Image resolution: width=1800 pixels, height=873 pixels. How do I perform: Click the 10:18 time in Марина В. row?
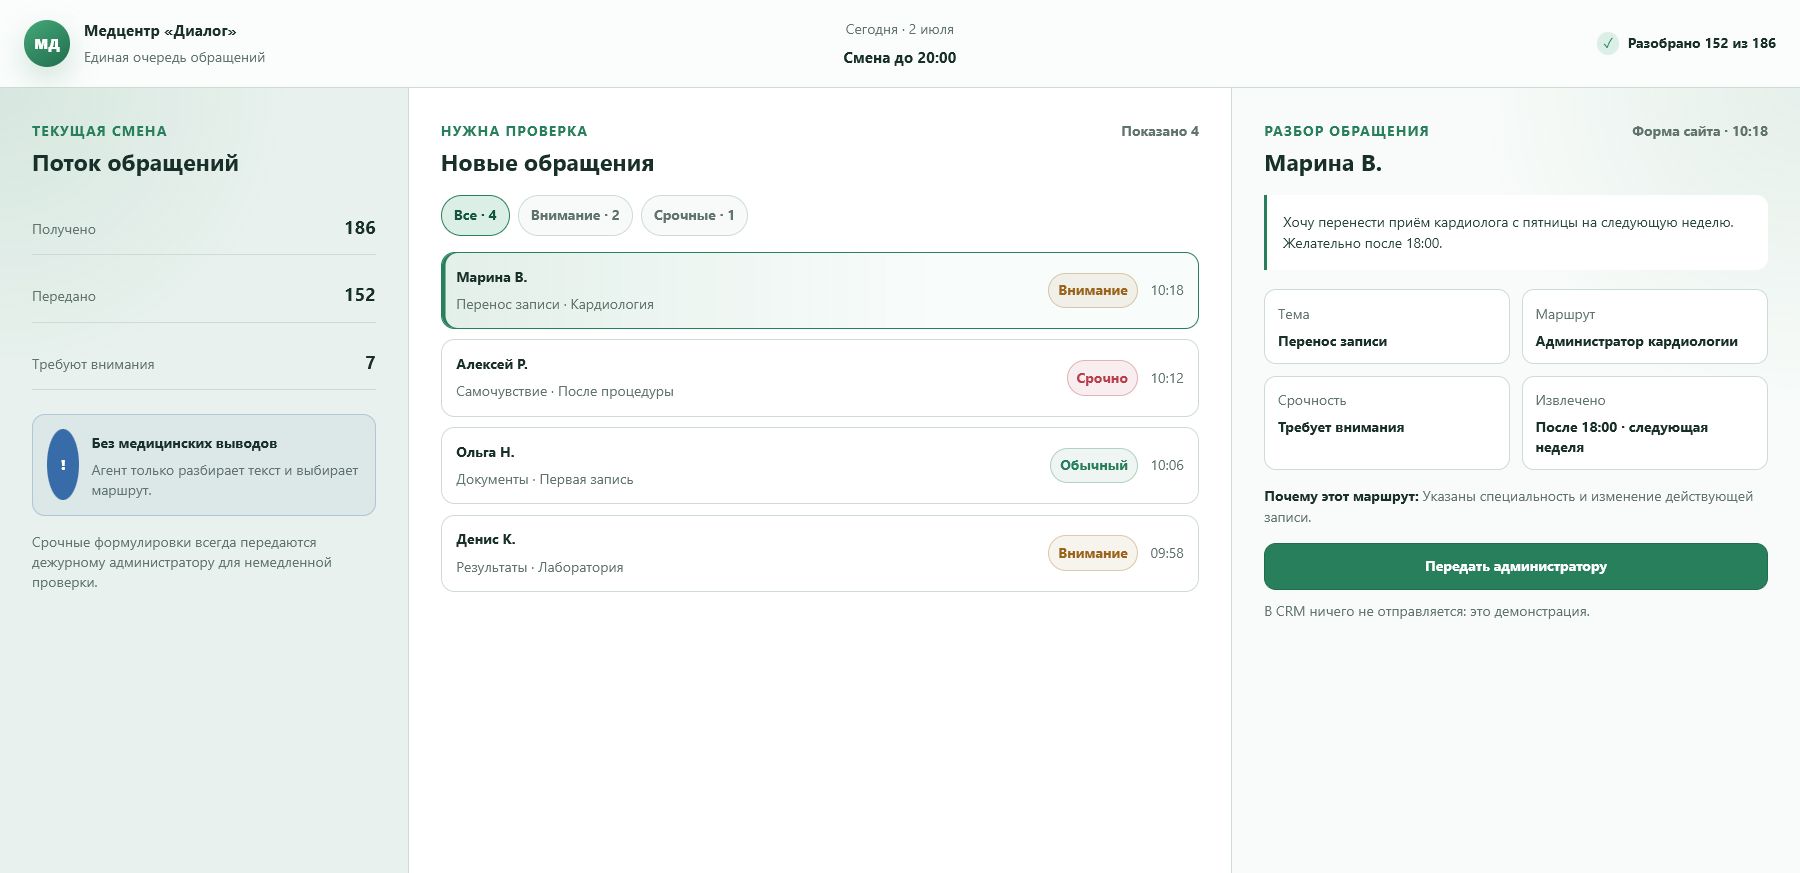(x=1167, y=290)
